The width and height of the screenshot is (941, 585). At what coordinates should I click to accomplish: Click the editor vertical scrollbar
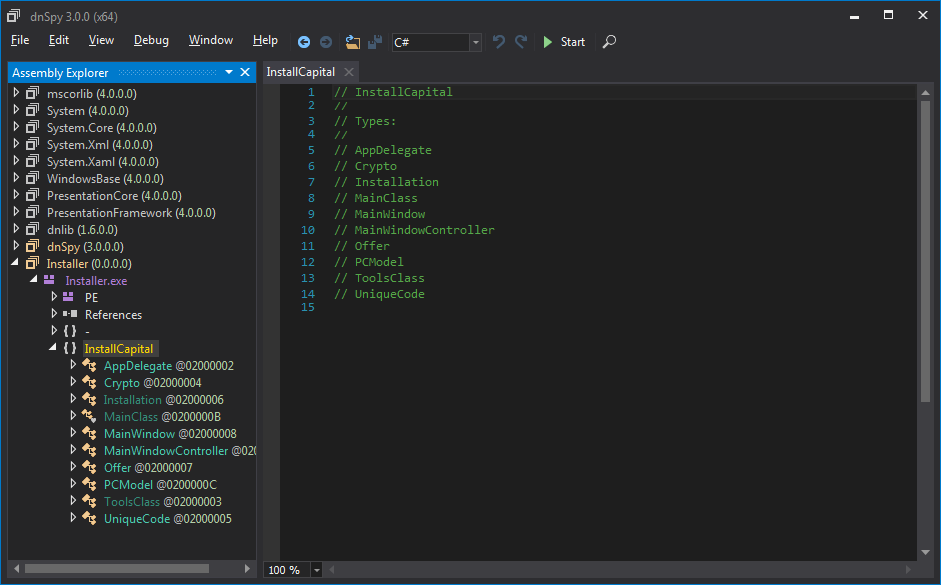(x=925, y=250)
